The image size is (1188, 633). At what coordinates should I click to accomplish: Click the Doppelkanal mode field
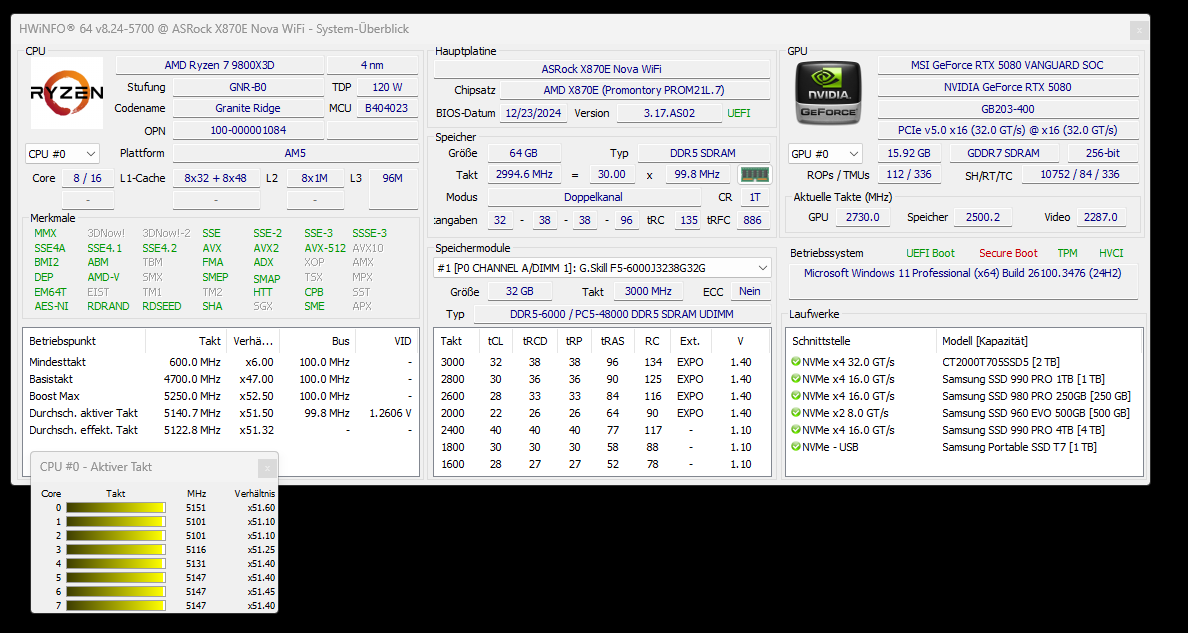tap(592, 197)
